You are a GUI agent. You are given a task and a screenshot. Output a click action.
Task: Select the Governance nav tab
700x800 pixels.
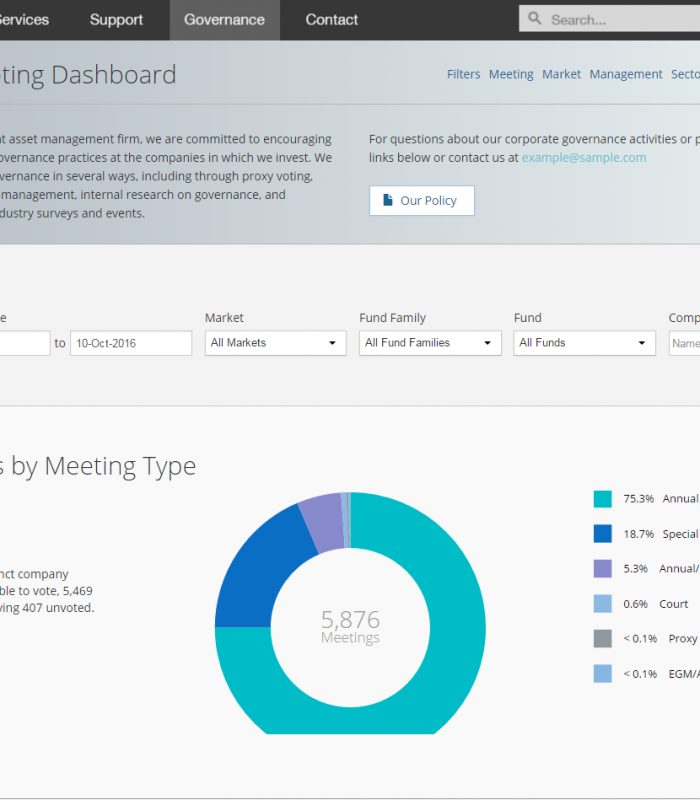pos(224,20)
